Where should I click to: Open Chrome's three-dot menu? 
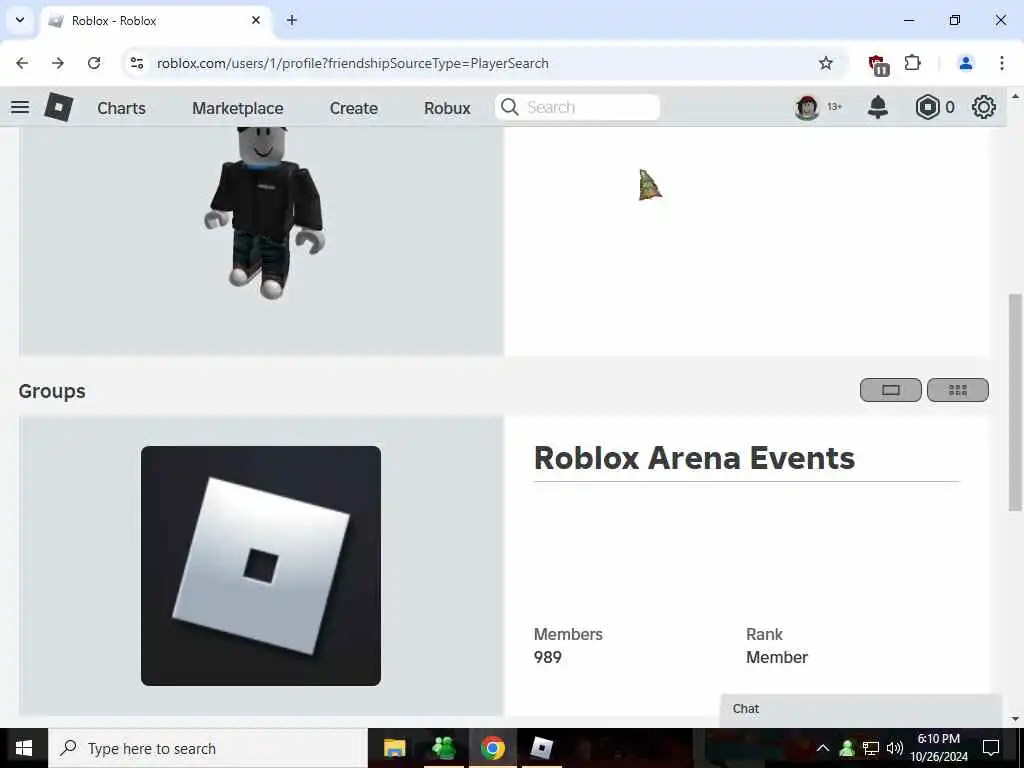click(x=1002, y=63)
